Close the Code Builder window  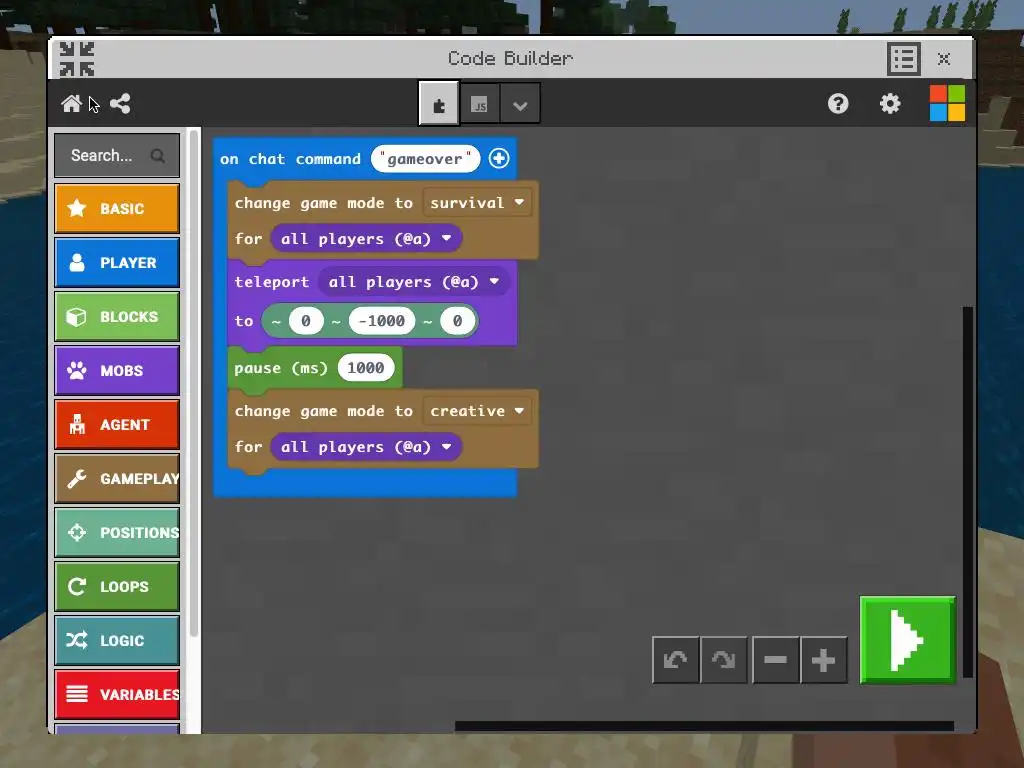click(943, 59)
